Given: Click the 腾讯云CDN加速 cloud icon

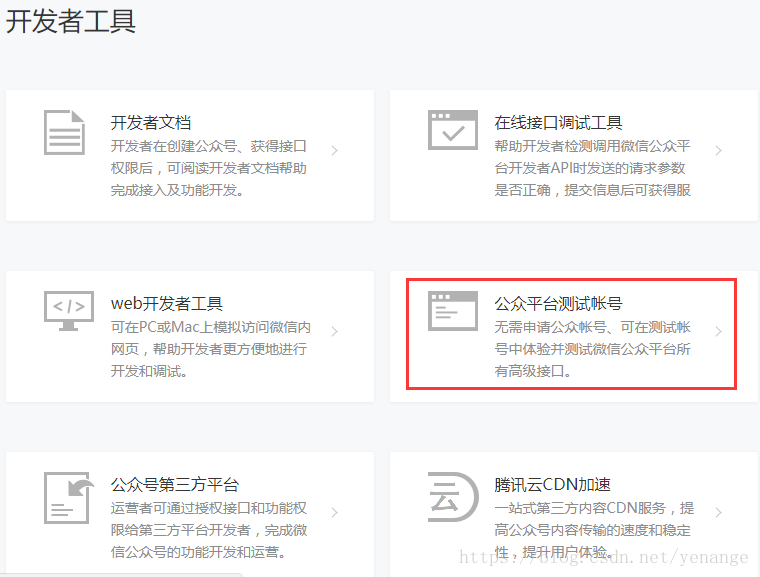Looking at the screenshot, I should pyautogui.click(x=453, y=497).
